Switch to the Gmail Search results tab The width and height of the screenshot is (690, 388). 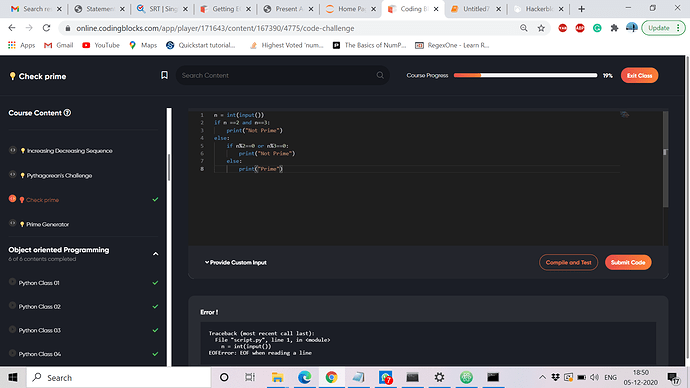[36, 9]
